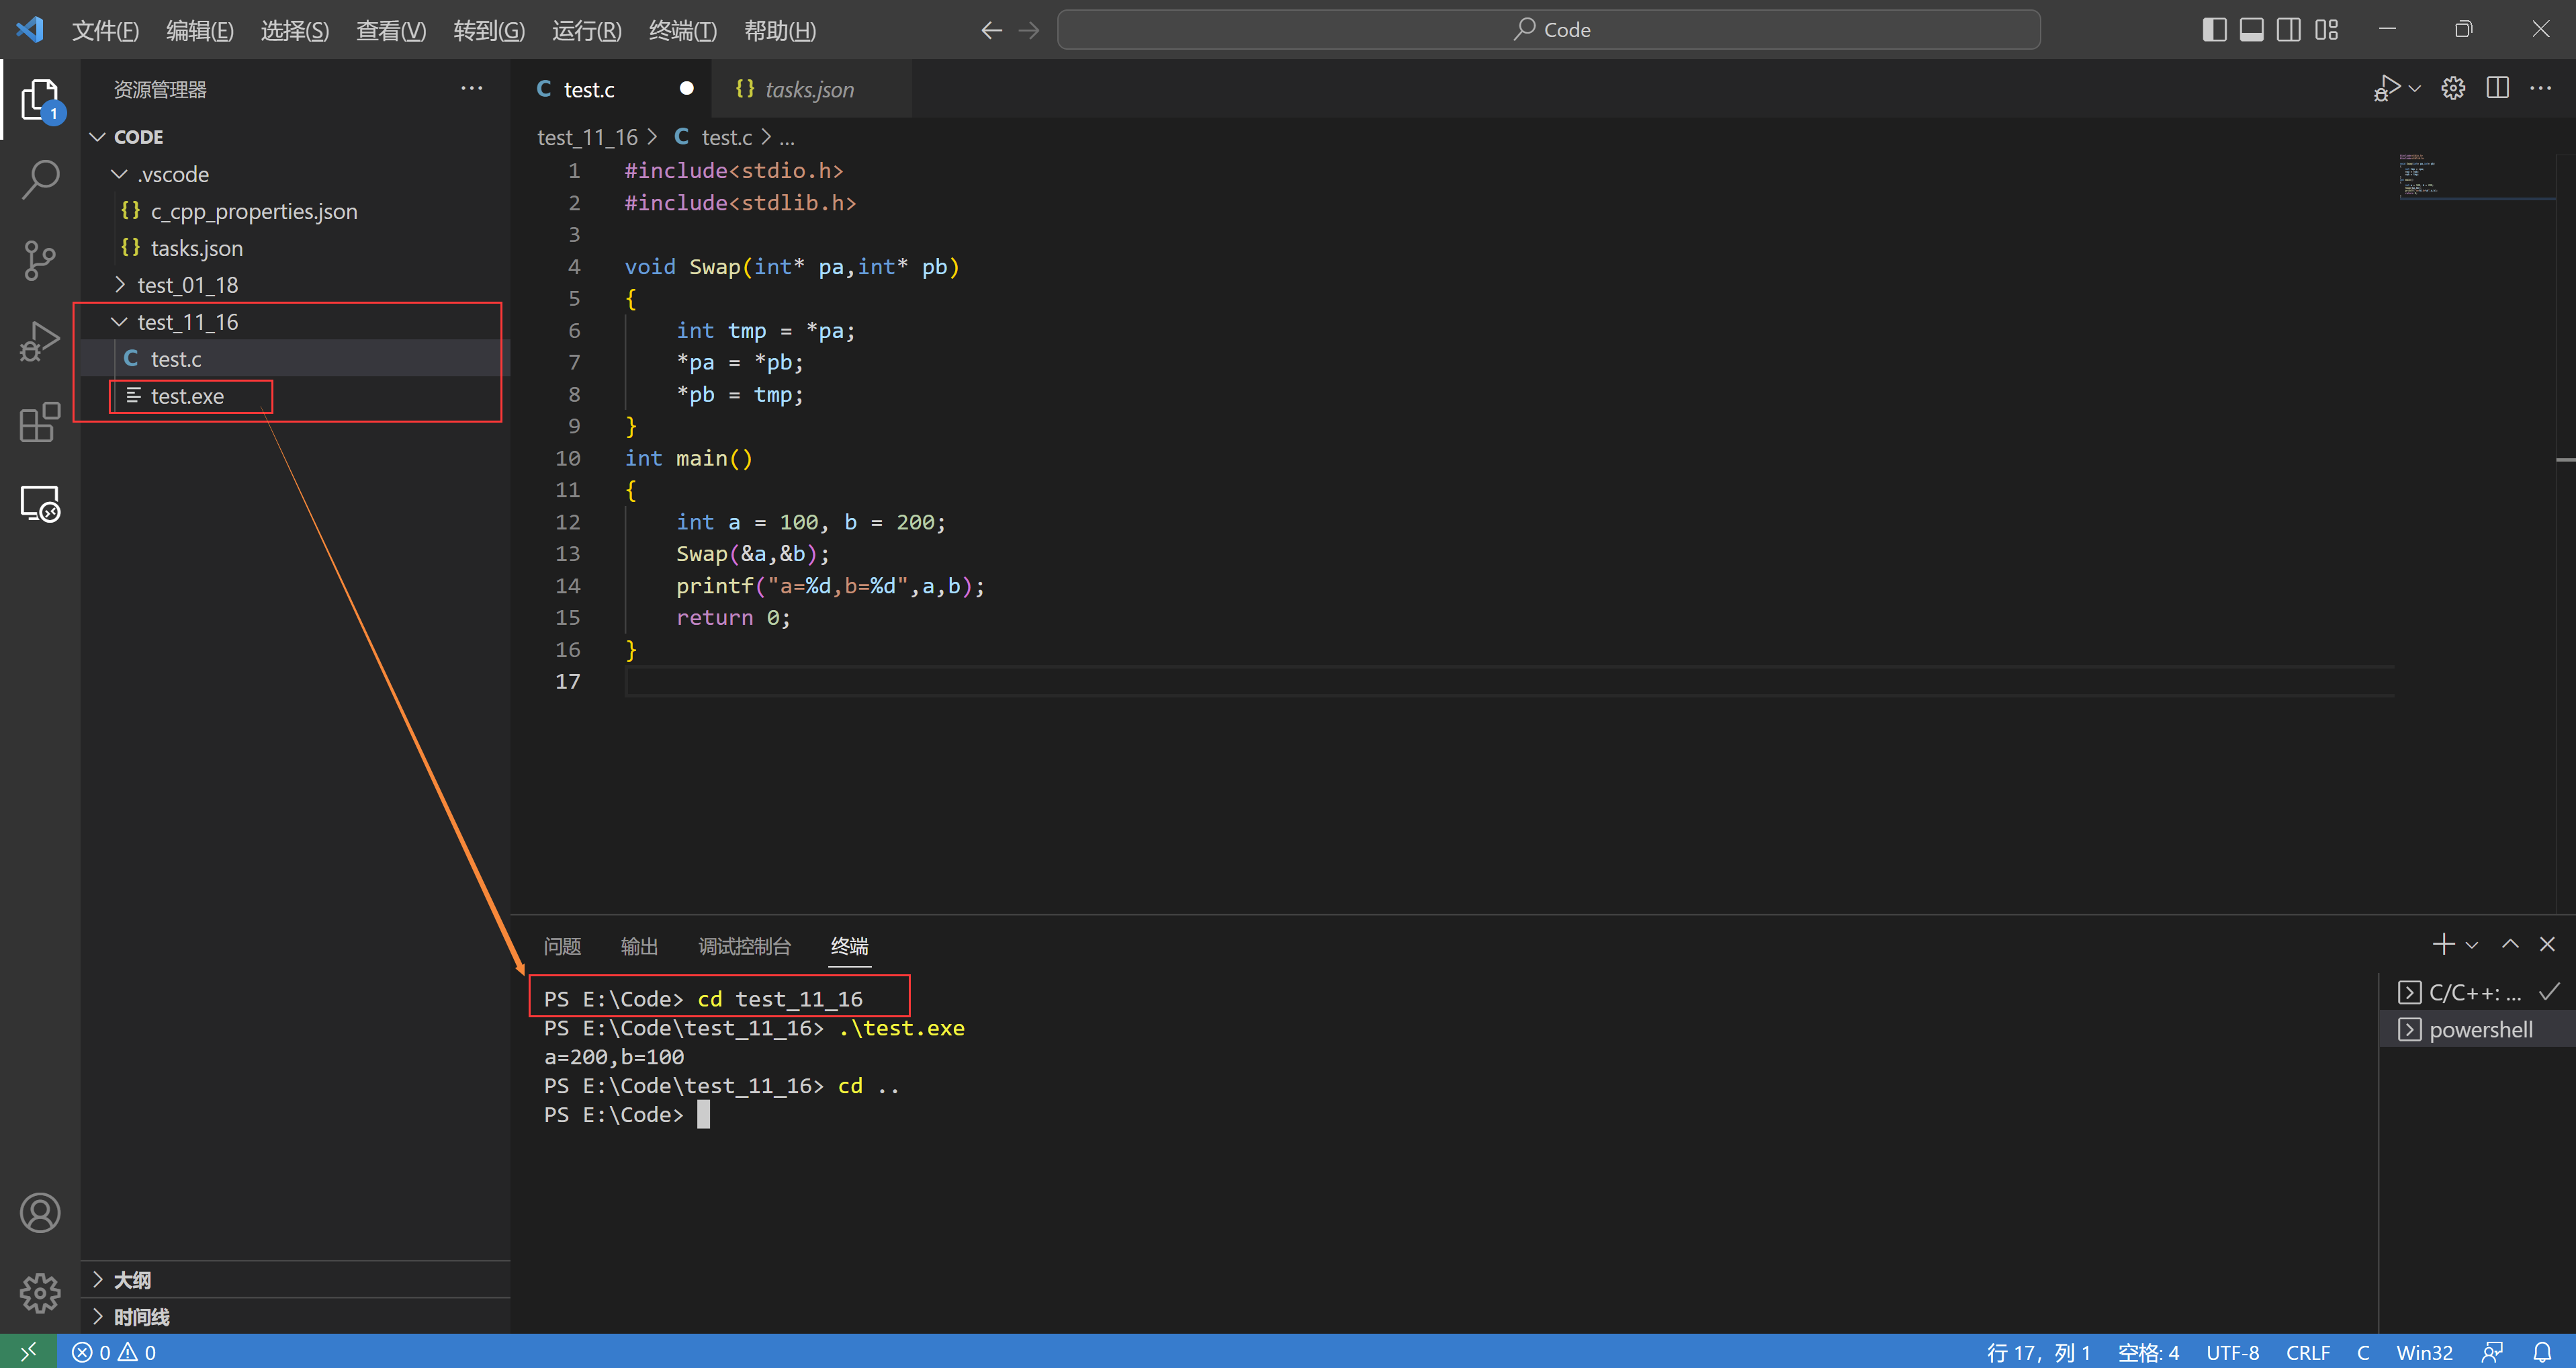Toggle primary side bar visibility
The image size is (2576, 1368).
tap(2214, 30)
